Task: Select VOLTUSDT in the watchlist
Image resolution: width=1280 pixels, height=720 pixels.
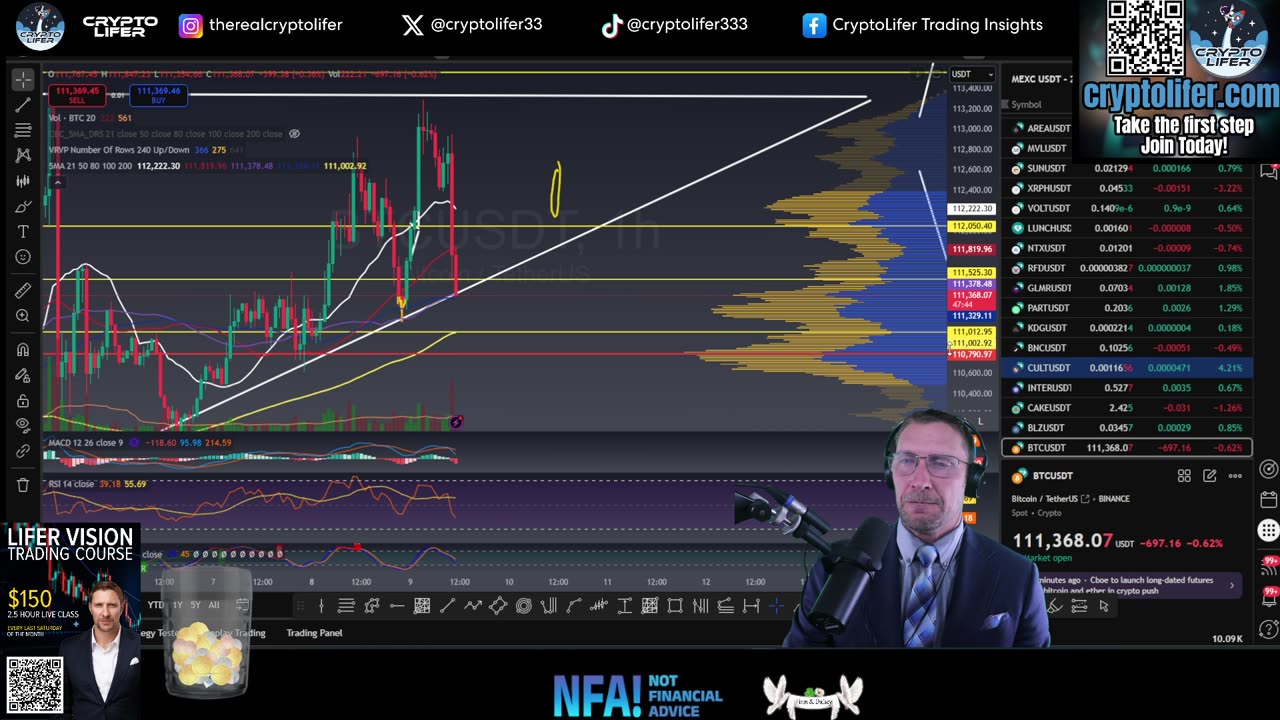Action: pyautogui.click(x=1126, y=208)
